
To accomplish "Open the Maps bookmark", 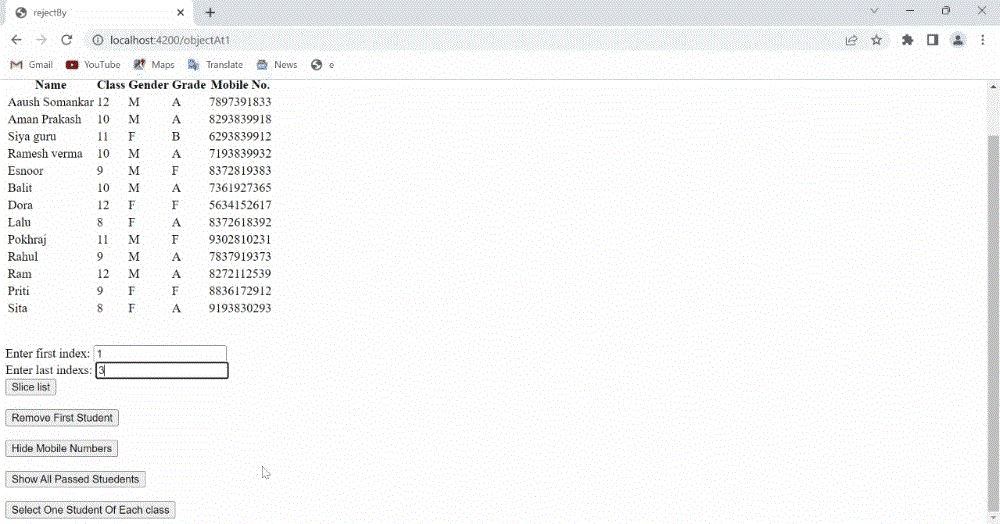I will (x=154, y=64).
